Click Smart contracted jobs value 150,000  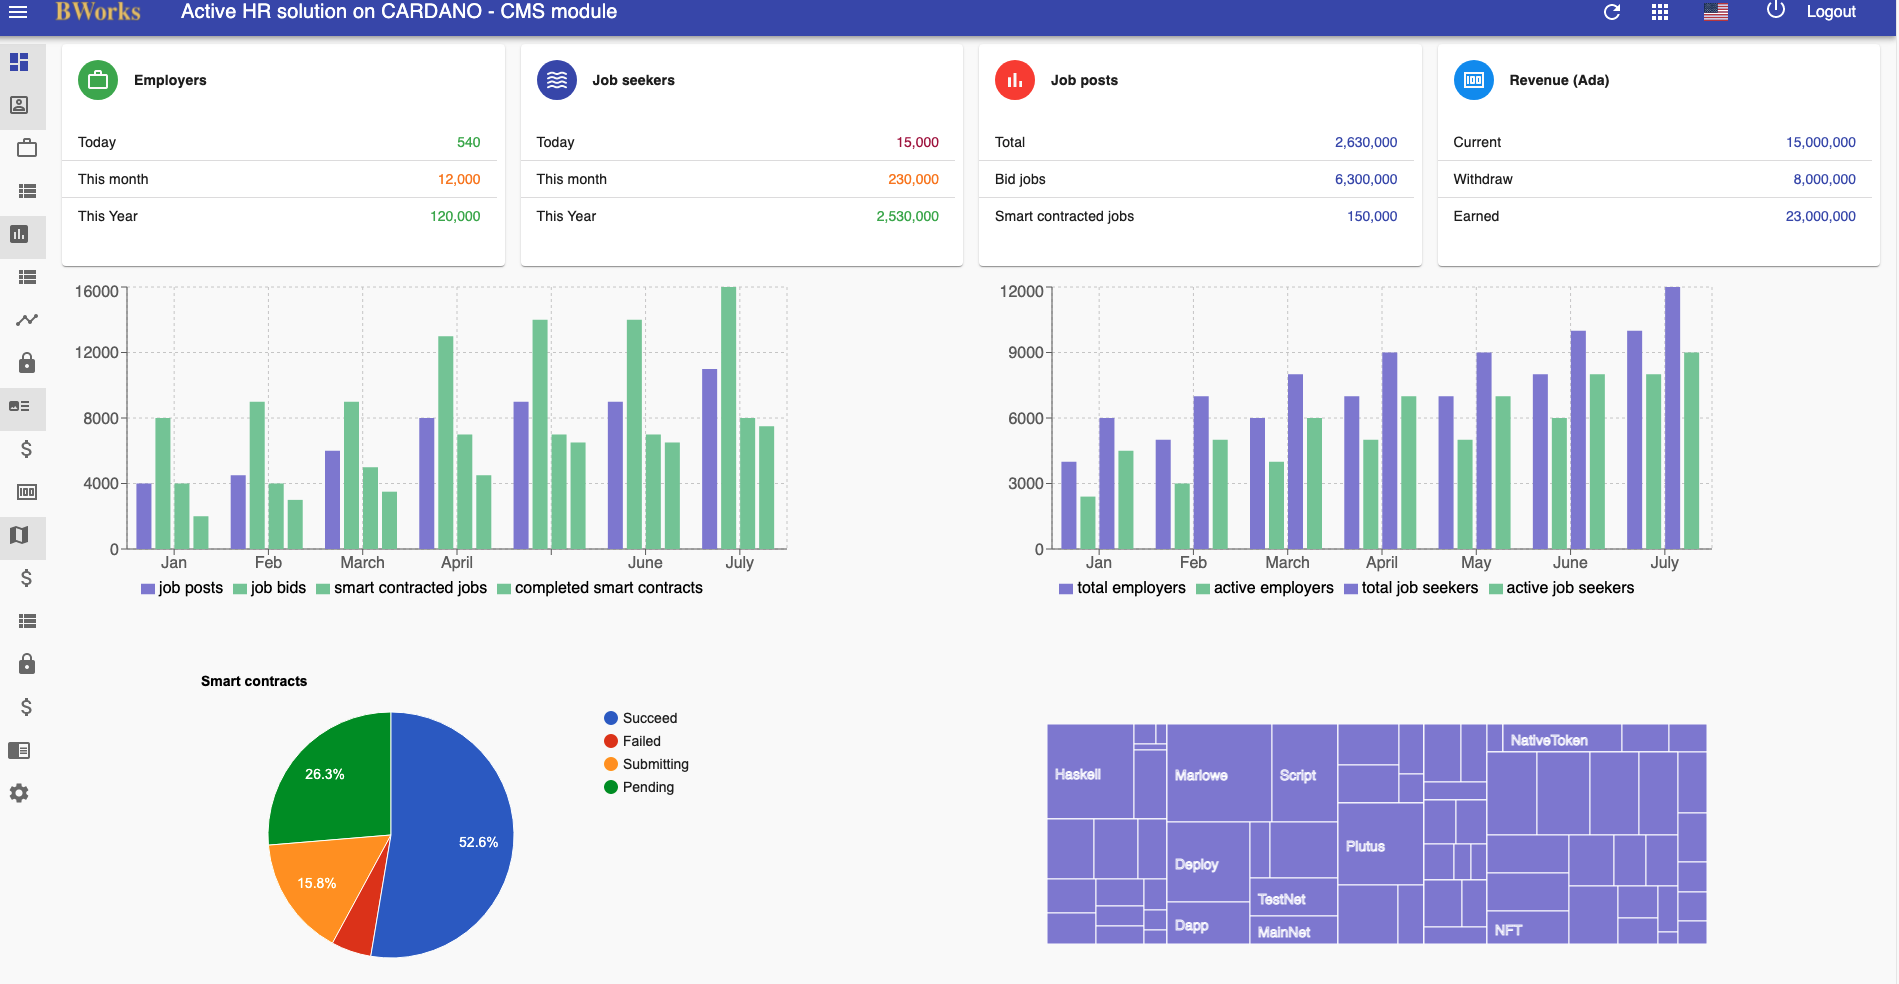tap(1372, 216)
